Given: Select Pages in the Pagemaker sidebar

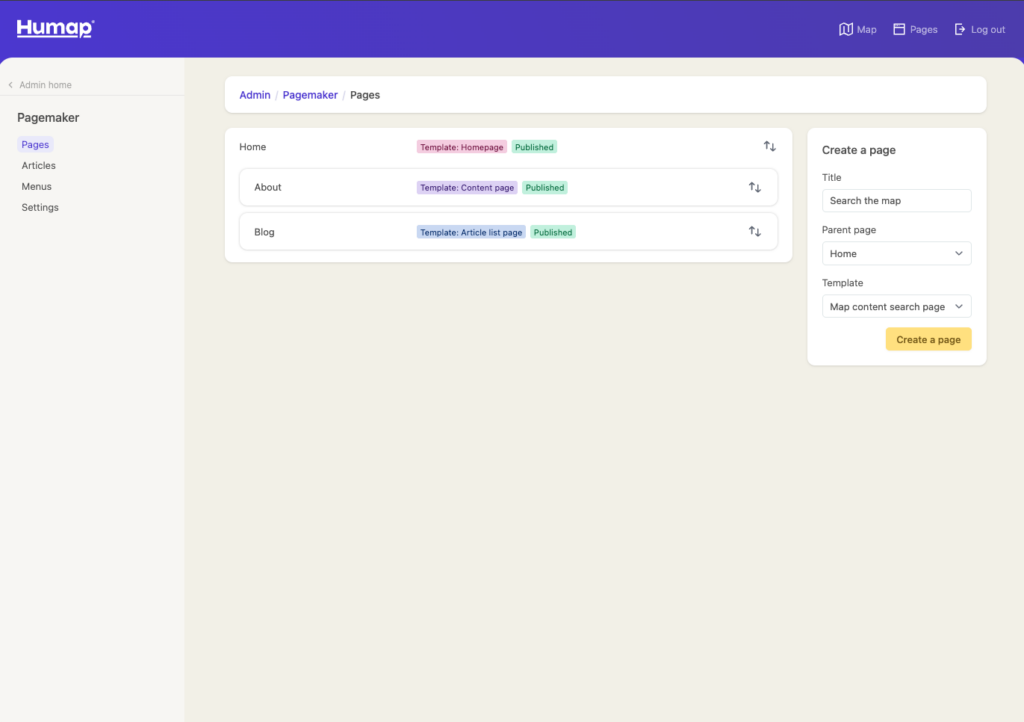Looking at the screenshot, I should click(35, 145).
